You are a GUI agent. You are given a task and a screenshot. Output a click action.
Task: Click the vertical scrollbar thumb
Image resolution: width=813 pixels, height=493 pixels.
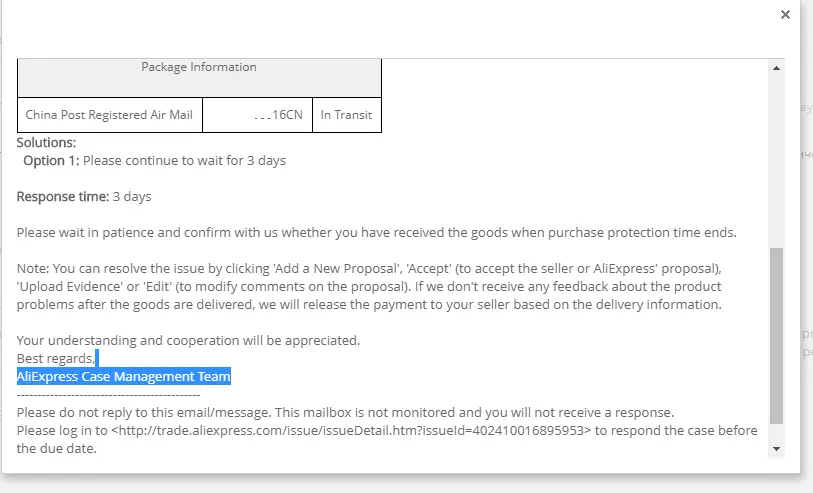point(776,336)
